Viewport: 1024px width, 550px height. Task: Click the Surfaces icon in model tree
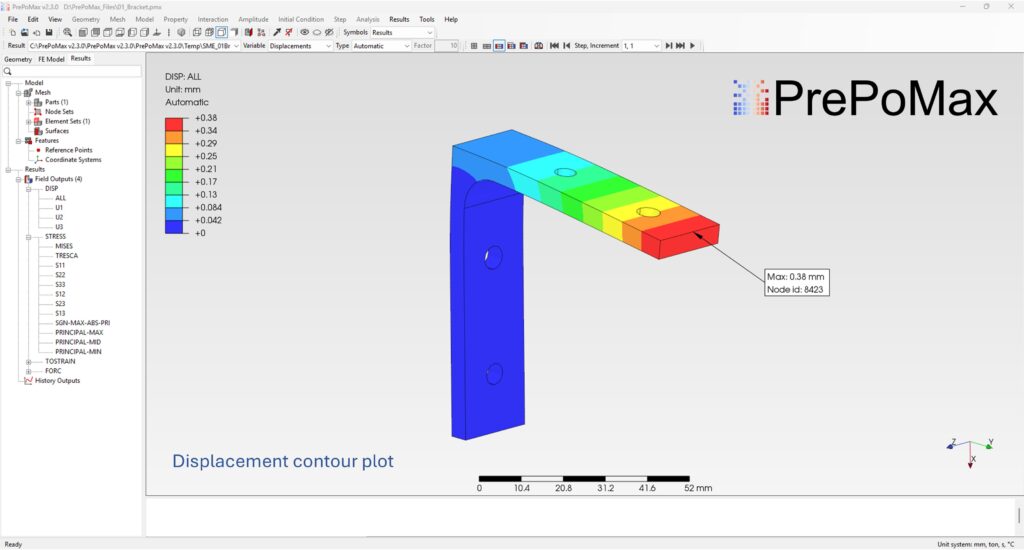[37, 131]
